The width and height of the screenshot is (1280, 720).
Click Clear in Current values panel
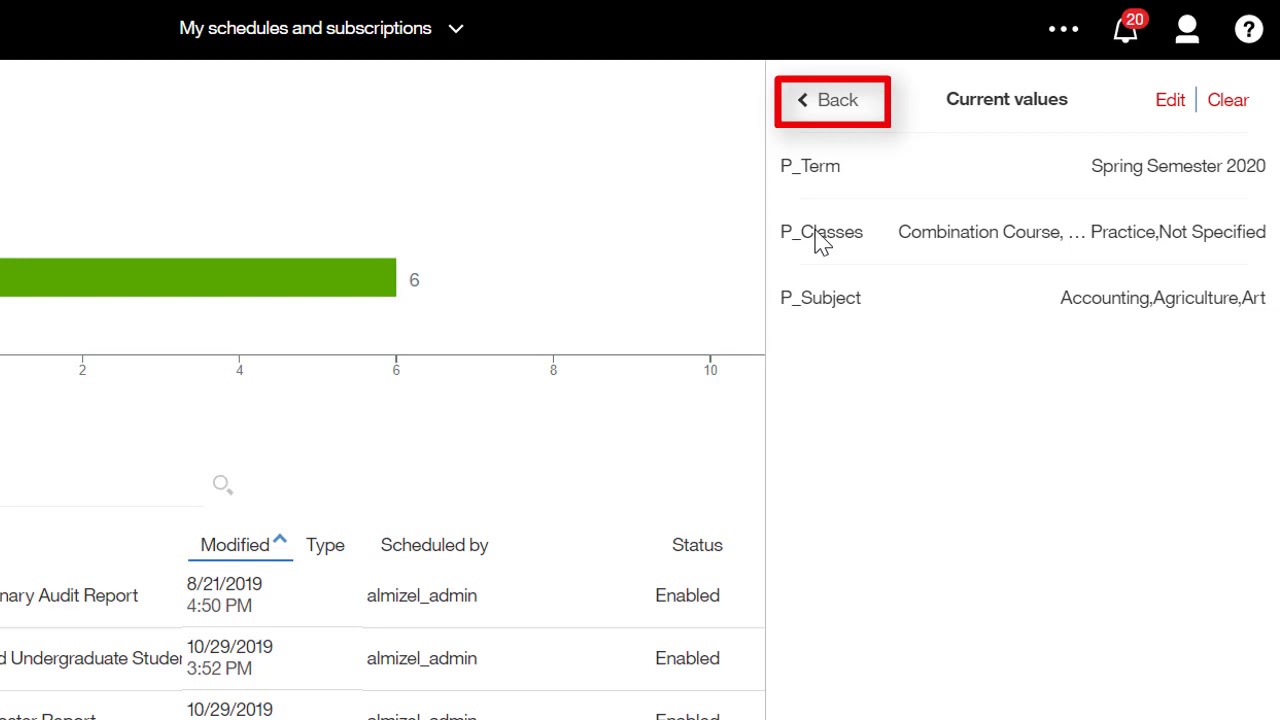pos(1228,100)
